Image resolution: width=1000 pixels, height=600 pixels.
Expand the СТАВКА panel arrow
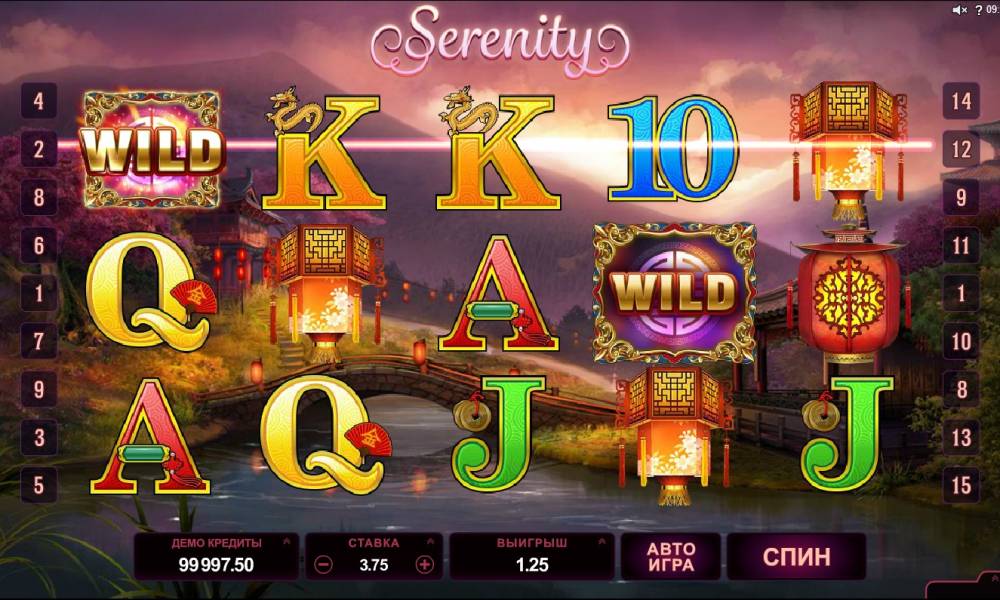click(x=430, y=541)
